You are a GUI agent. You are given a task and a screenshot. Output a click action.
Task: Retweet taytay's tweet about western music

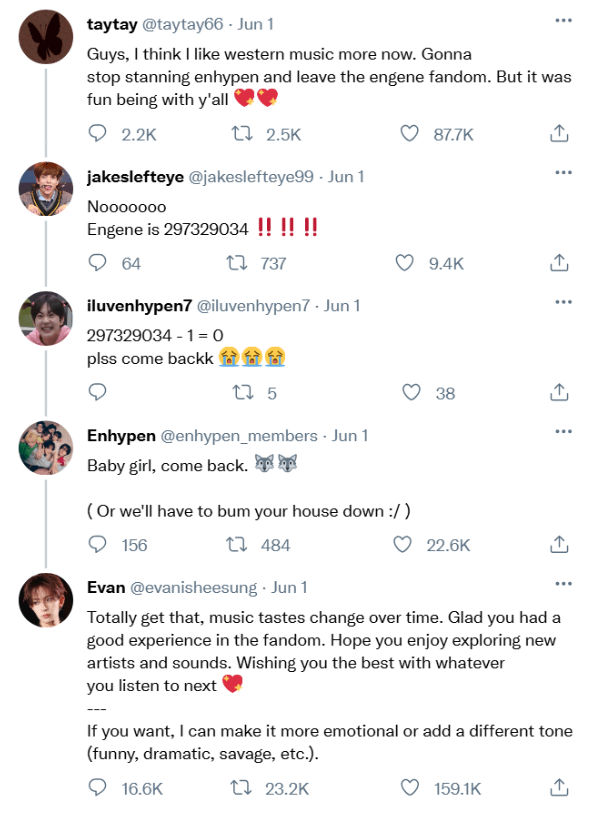239,133
